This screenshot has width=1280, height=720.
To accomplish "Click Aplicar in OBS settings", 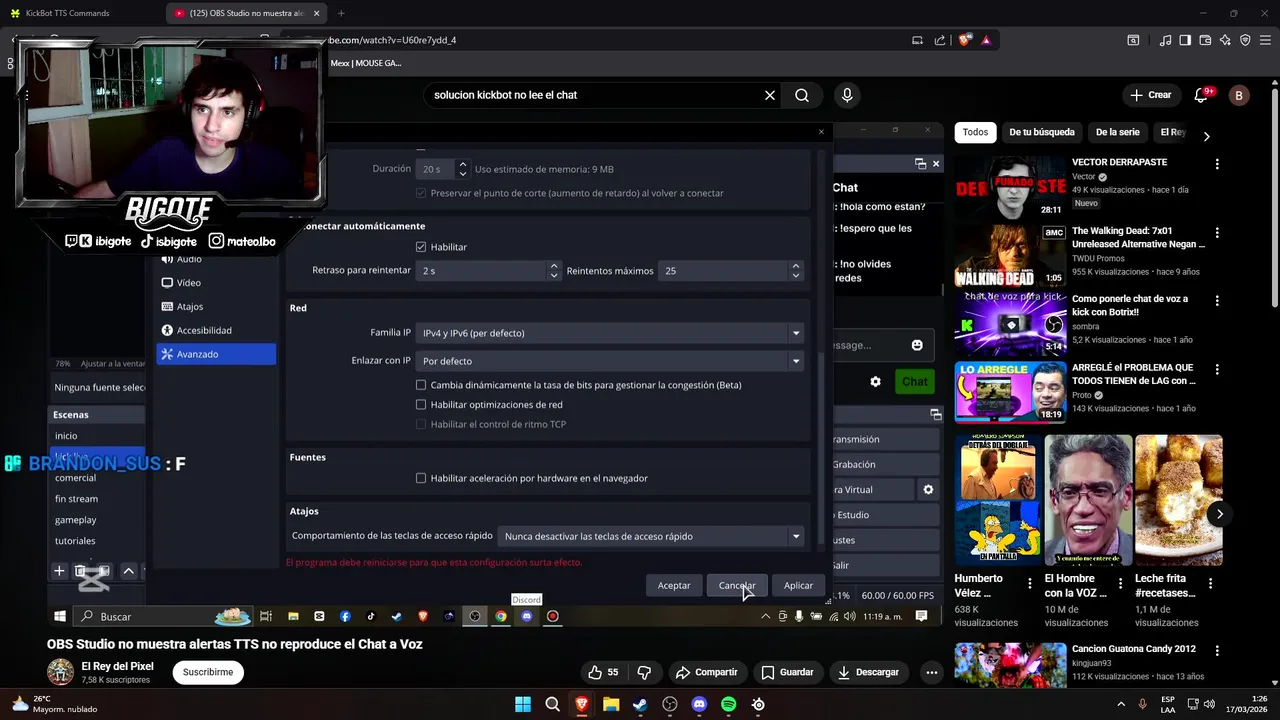I will [798, 585].
